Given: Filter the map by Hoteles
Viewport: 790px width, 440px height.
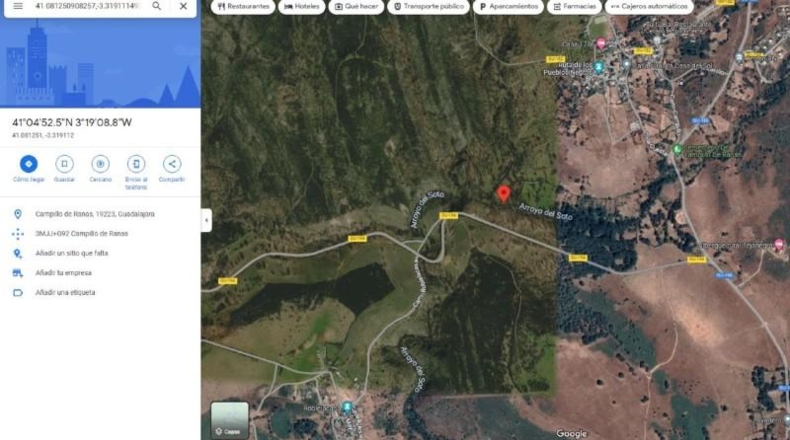Looking at the screenshot, I should tap(302, 7).
